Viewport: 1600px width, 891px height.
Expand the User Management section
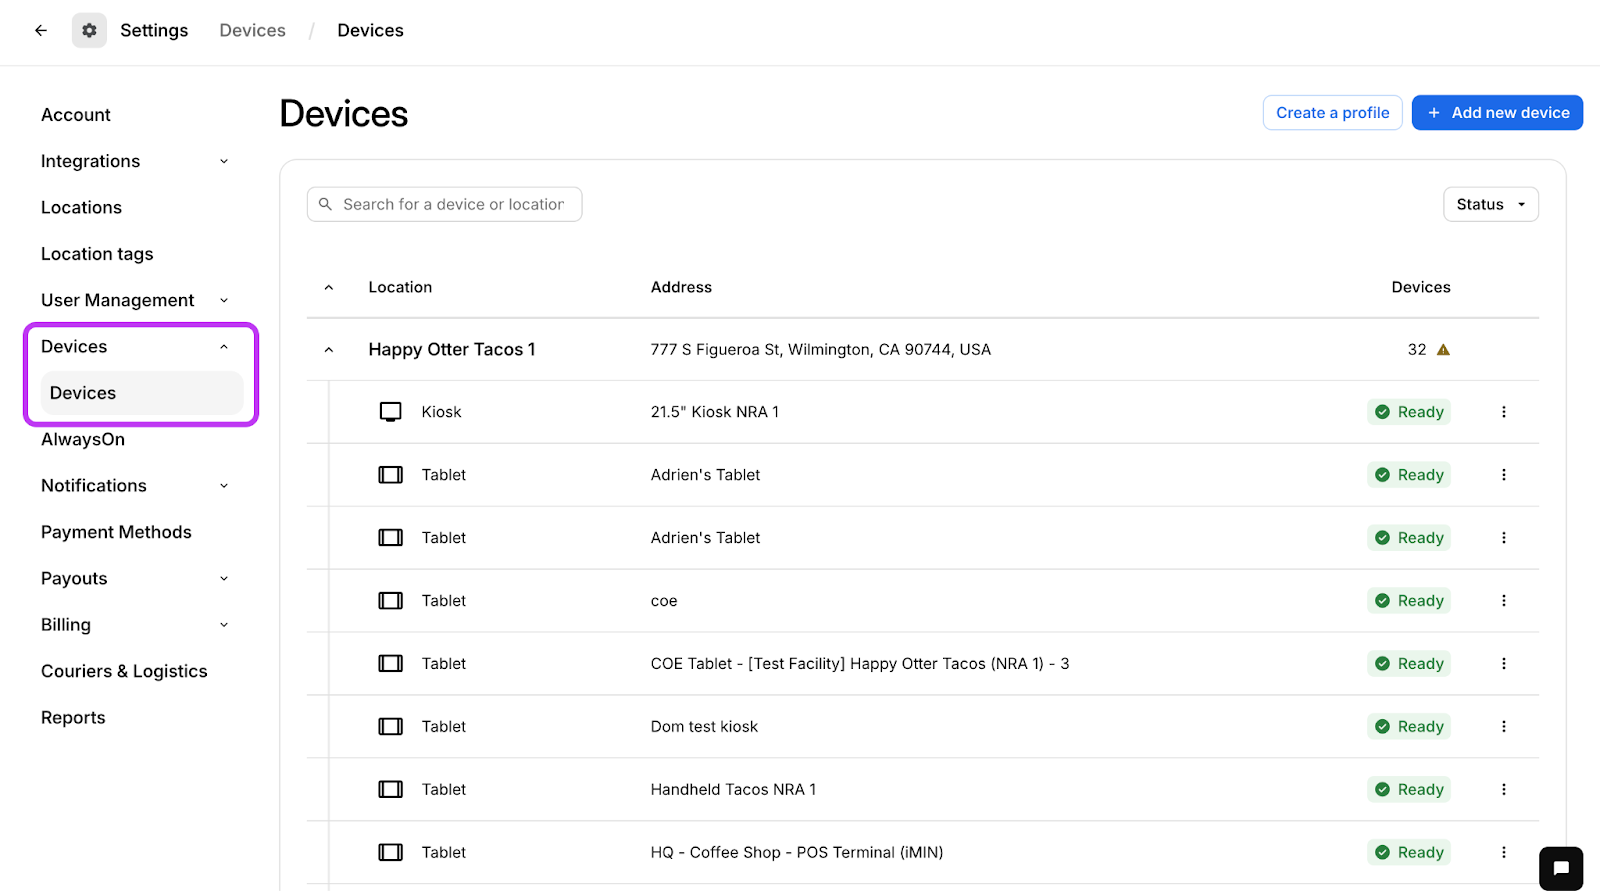coord(224,300)
